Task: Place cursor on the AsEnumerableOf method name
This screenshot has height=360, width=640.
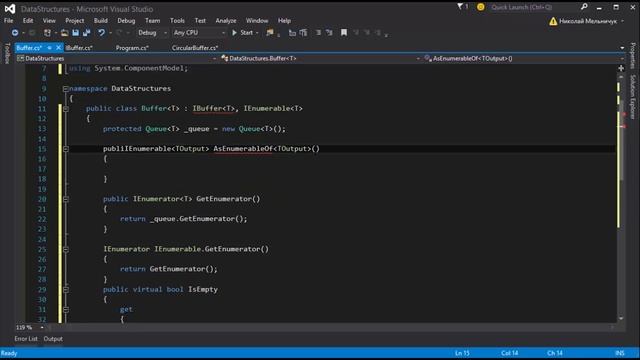Action: 242,149
